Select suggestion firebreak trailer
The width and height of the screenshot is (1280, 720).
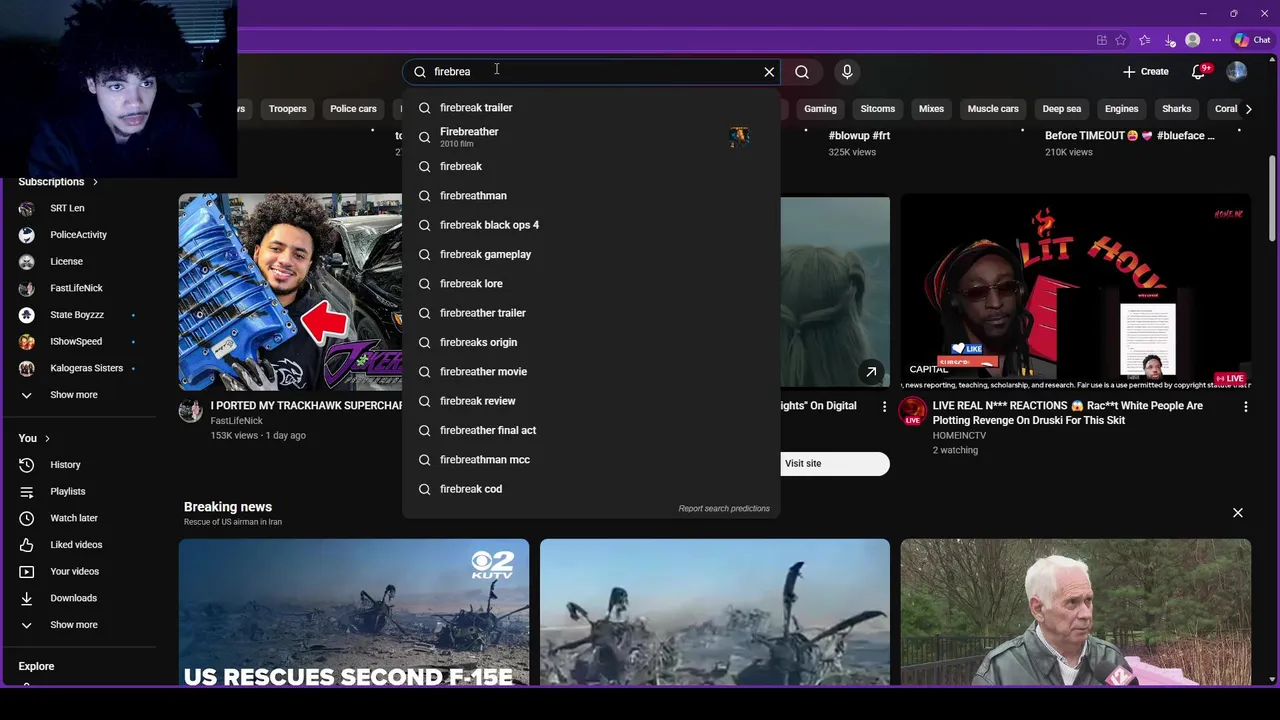point(591,108)
